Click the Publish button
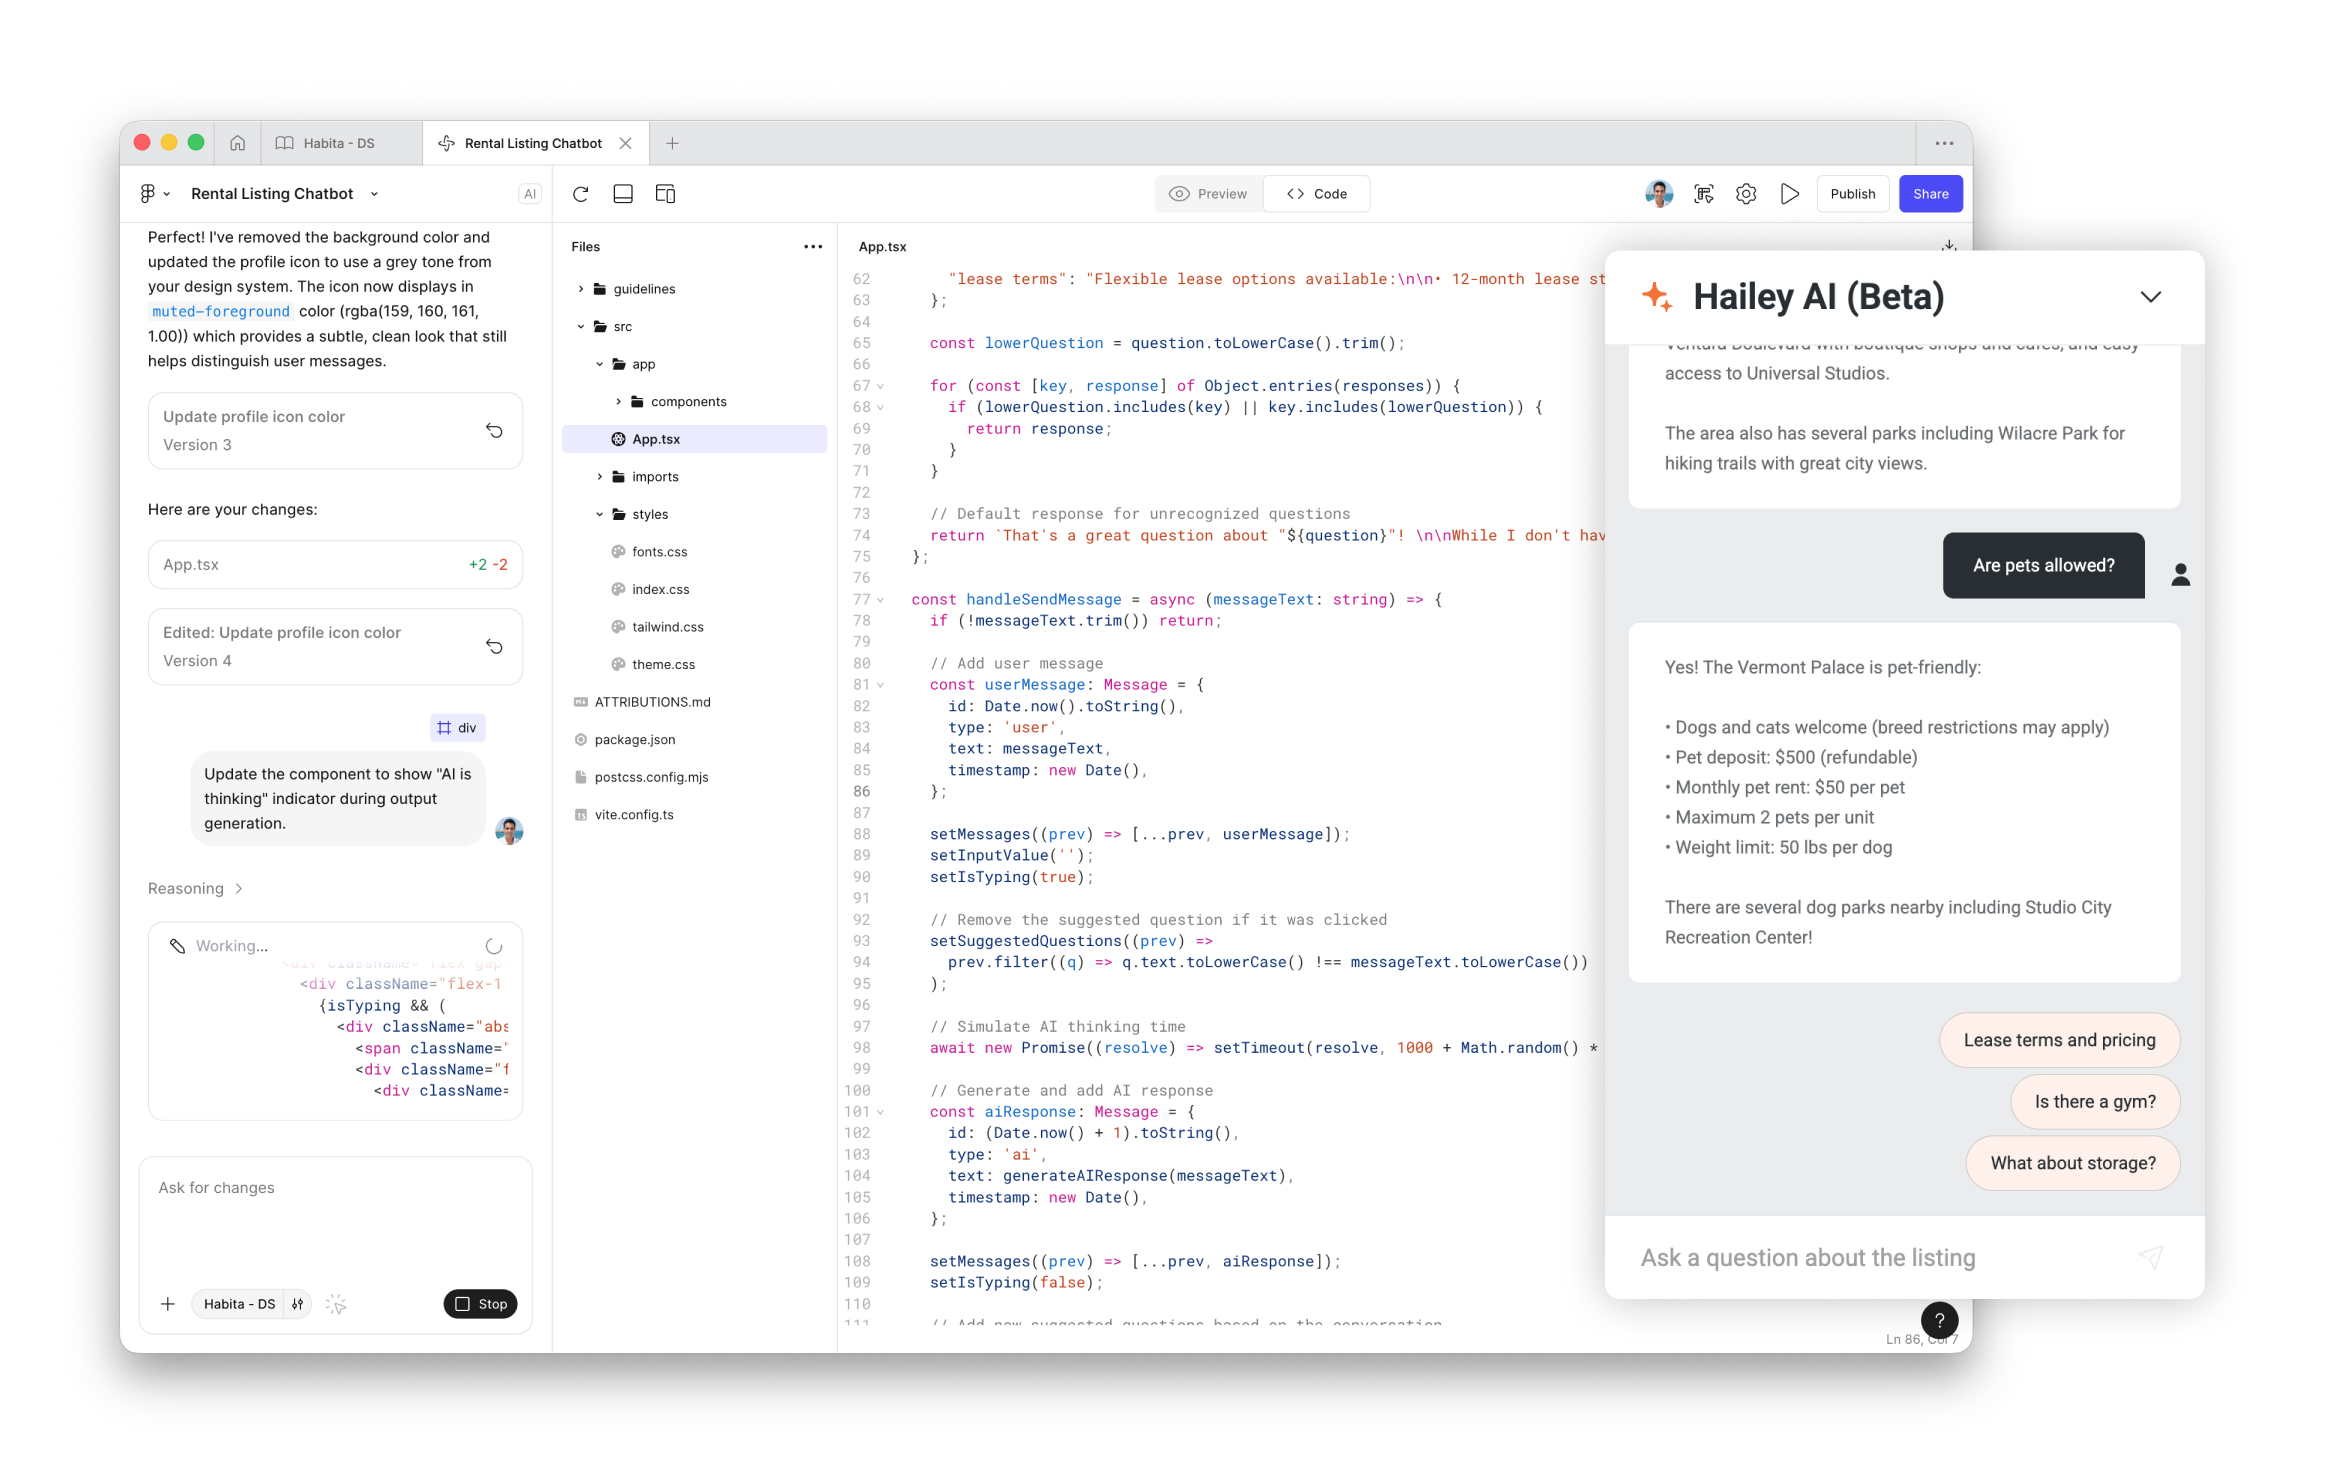Viewport: 2327px width, 1473px height. 1852,194
